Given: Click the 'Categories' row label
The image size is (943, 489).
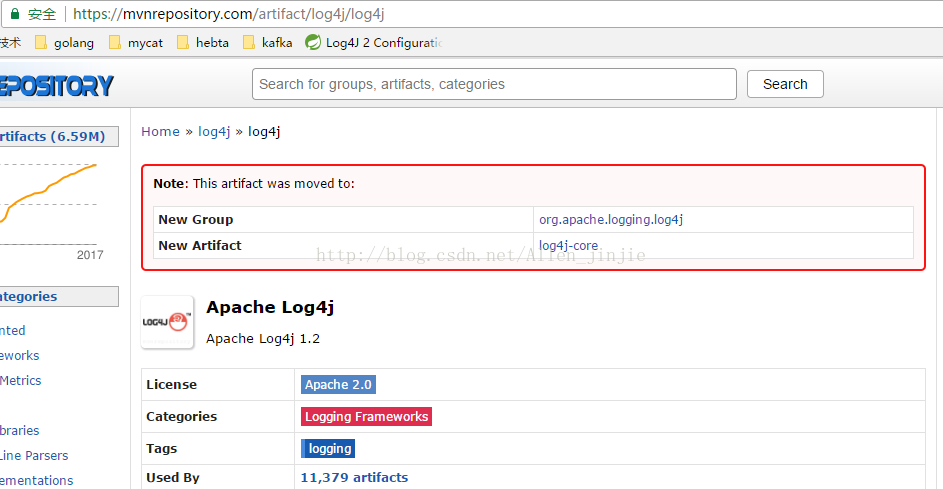Looking at the screenshot, I should click(x=182, y=417).
